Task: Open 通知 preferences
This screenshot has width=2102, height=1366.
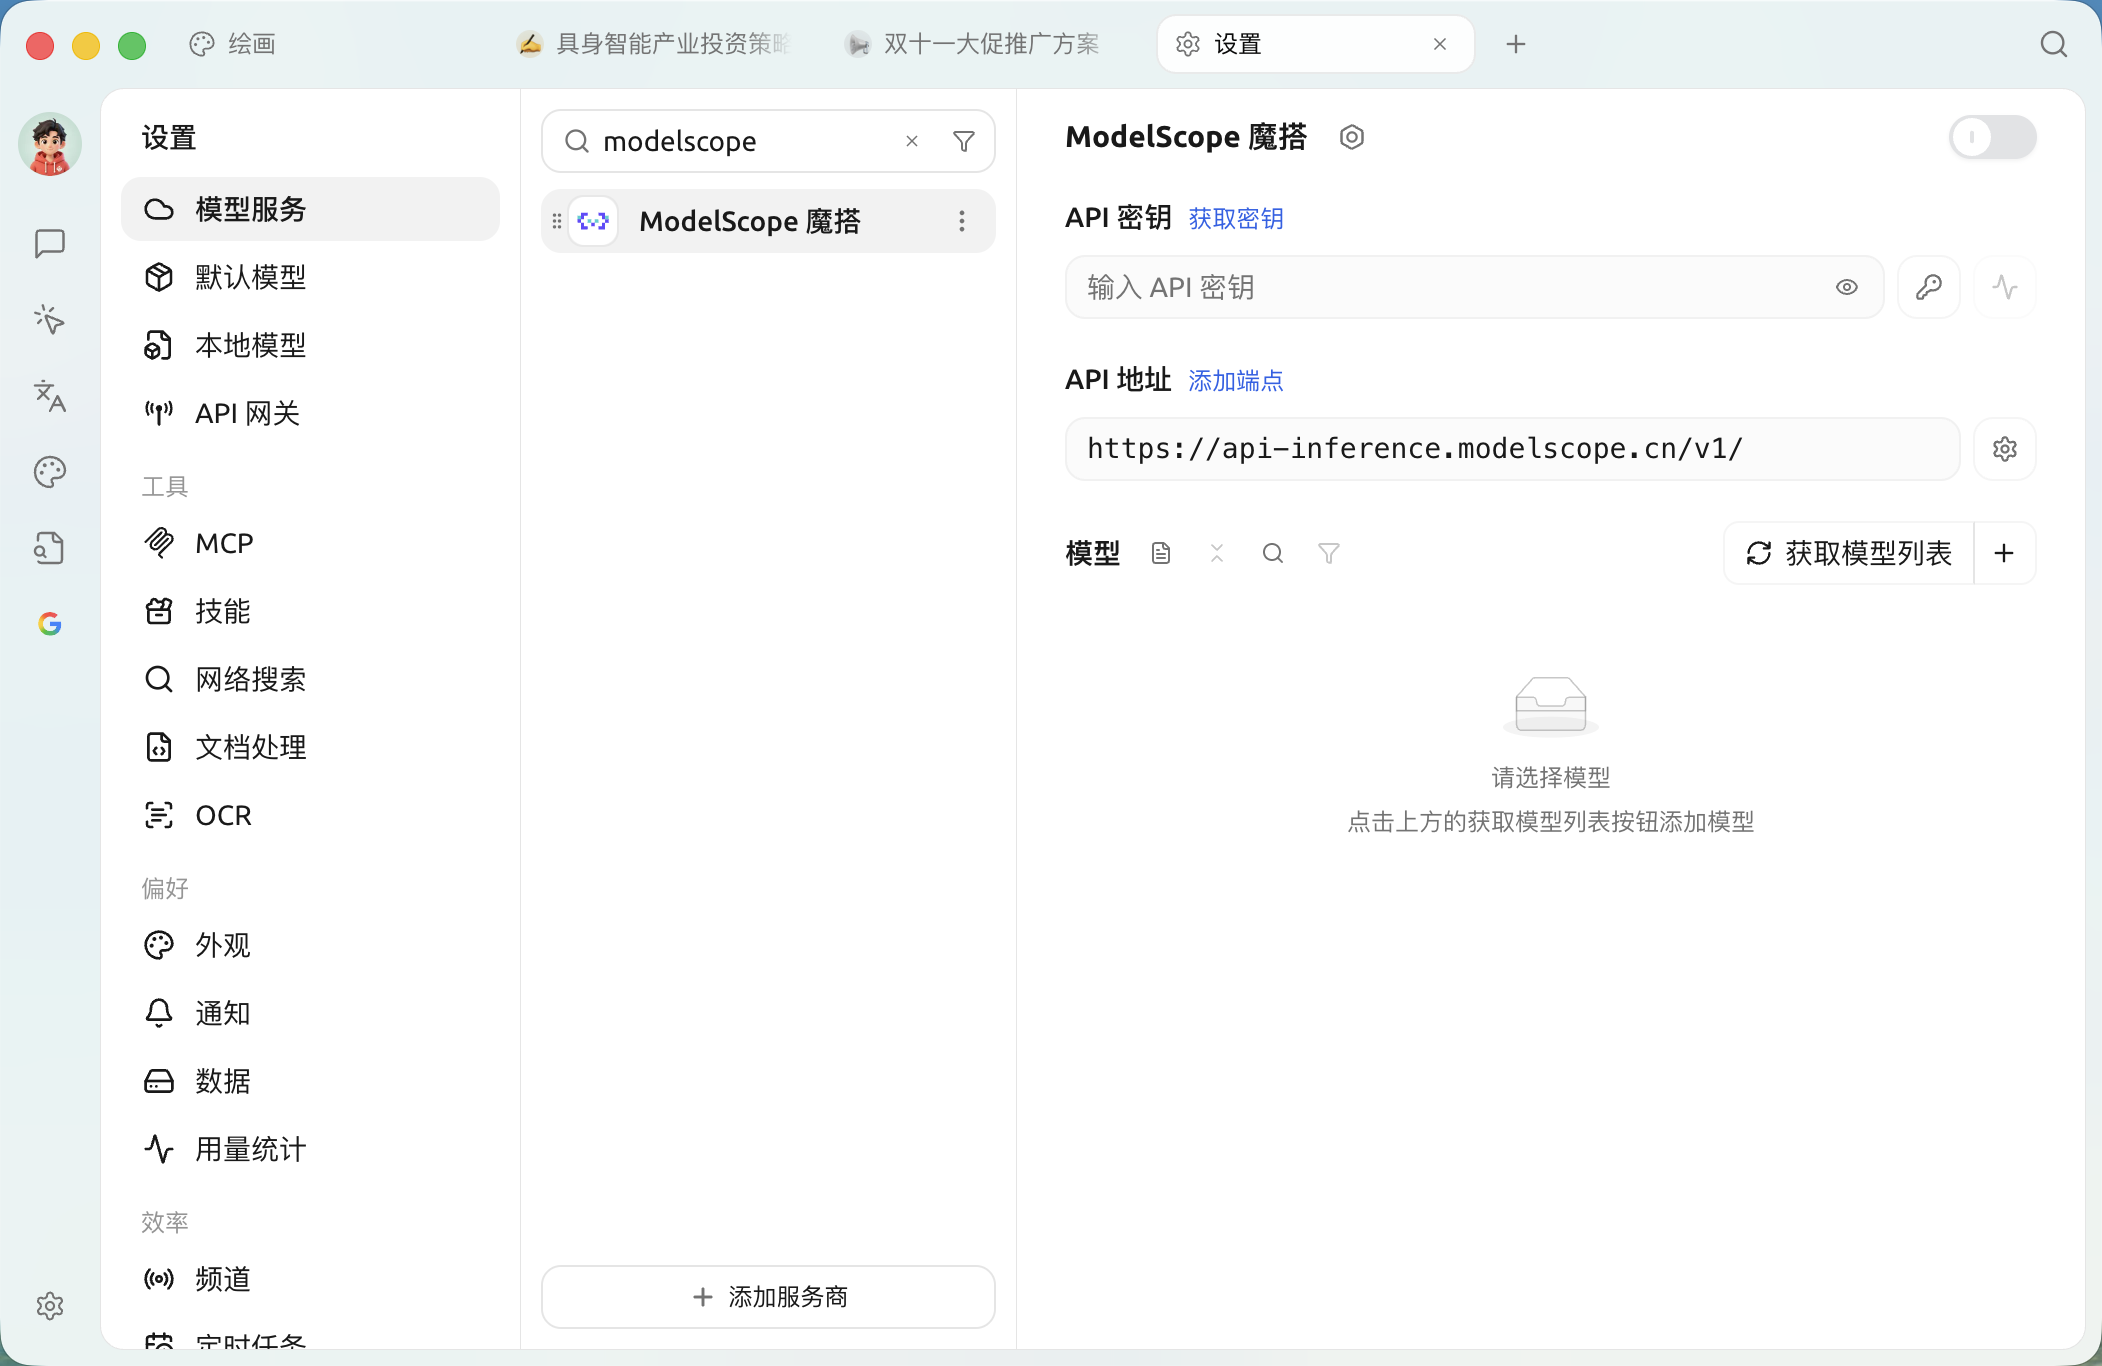Action: click(x=310, y=1013)
